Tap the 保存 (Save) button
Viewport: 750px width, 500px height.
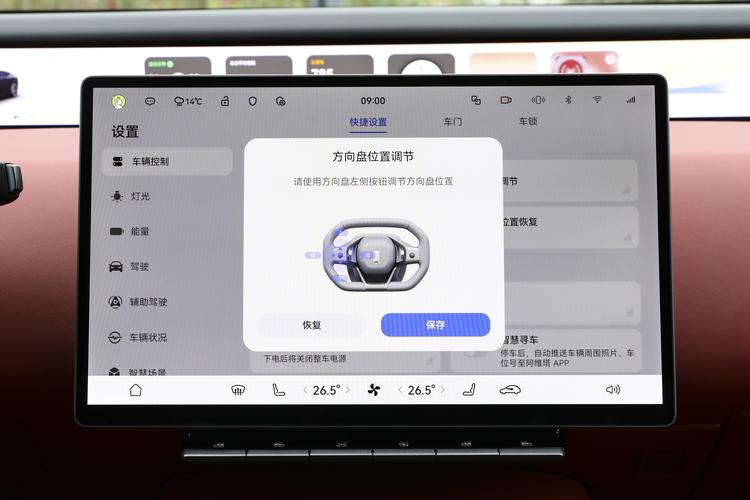click(435, 325)
